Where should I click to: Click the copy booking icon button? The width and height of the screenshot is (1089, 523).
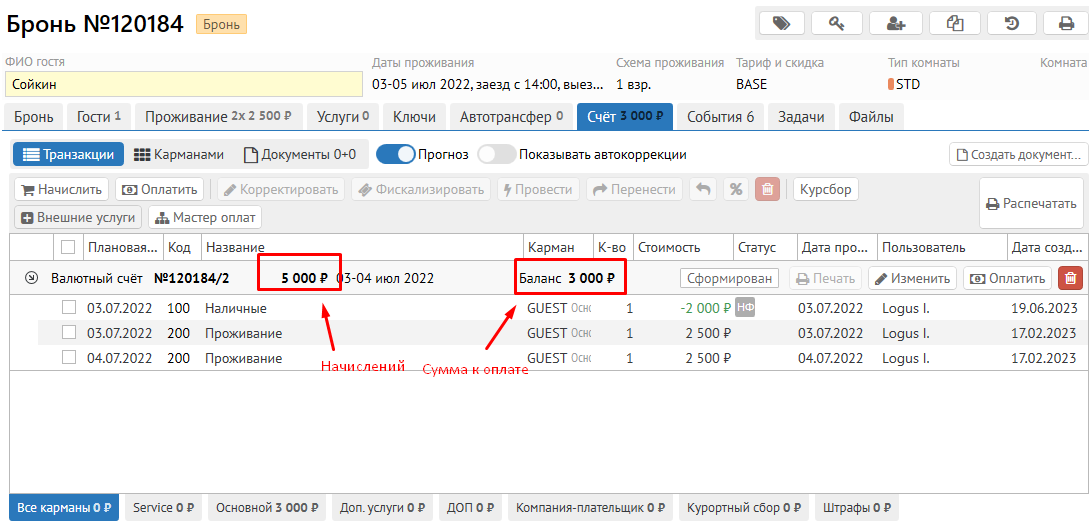click(x=955, y=23)
